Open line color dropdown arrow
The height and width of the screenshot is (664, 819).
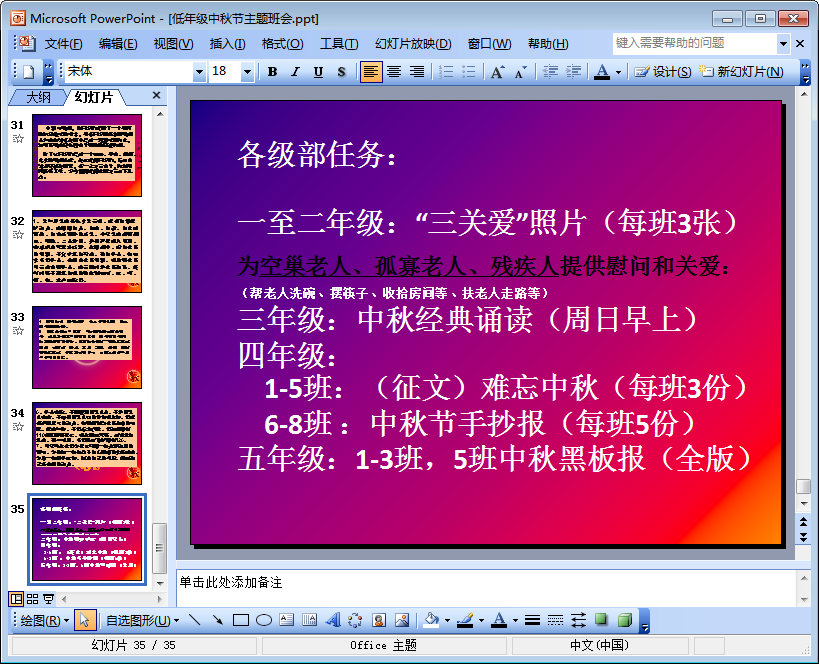tap(481, 621)
